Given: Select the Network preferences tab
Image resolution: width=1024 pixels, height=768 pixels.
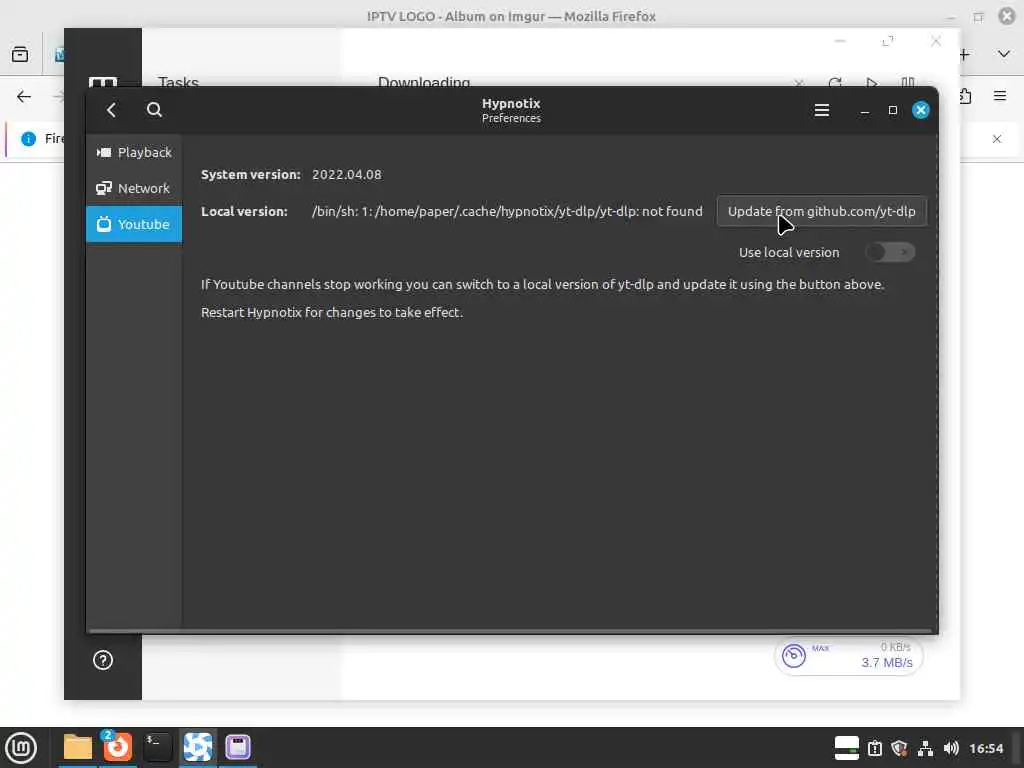Looking at the screenshot, I should (134, 188).
